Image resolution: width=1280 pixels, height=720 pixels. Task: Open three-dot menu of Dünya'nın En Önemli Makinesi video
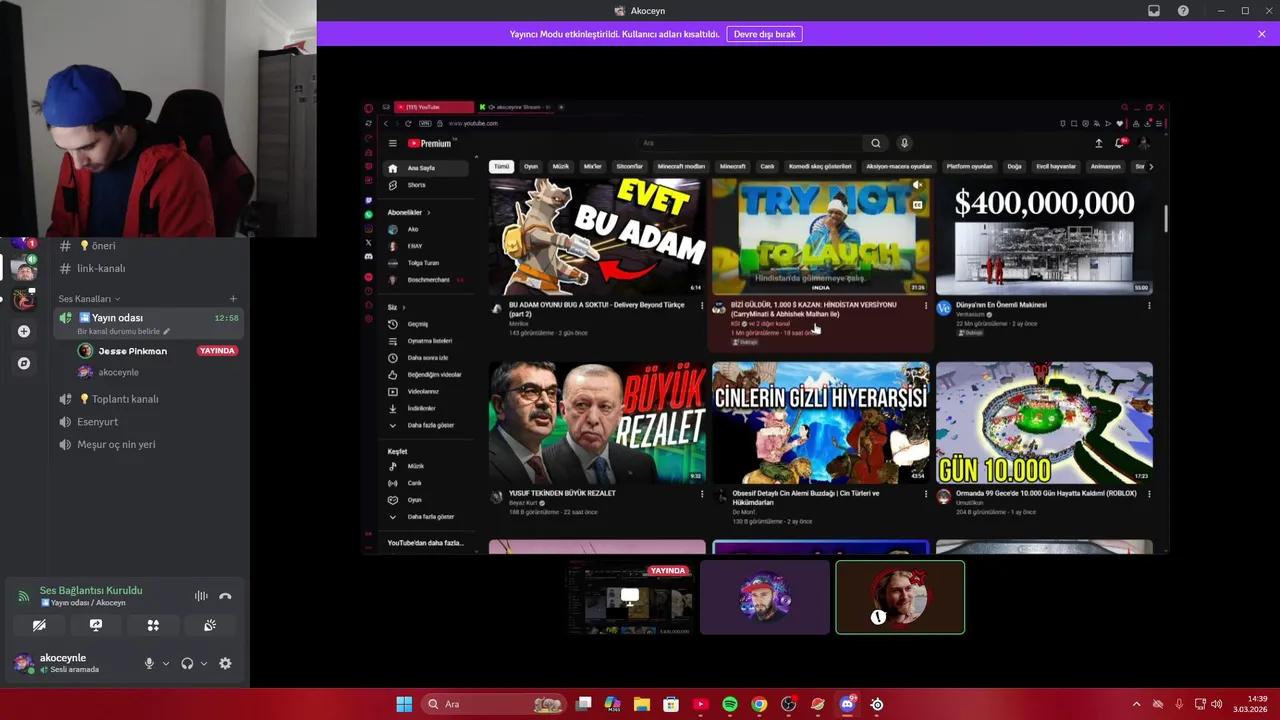pyautogui.click(x=1149, y=306)
